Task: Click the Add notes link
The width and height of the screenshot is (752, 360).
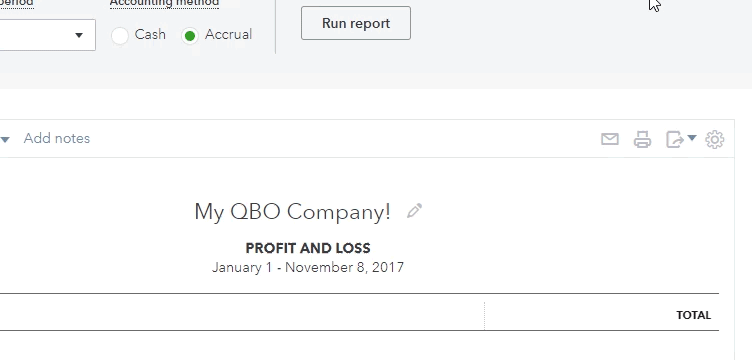Action: [57, 139]
